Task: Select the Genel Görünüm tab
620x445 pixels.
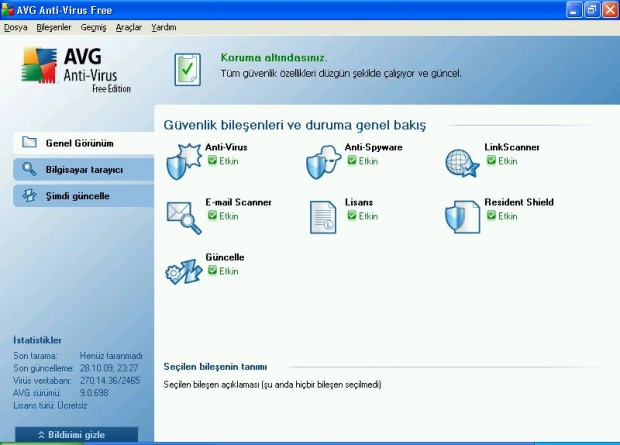Action: coord(84,143)
